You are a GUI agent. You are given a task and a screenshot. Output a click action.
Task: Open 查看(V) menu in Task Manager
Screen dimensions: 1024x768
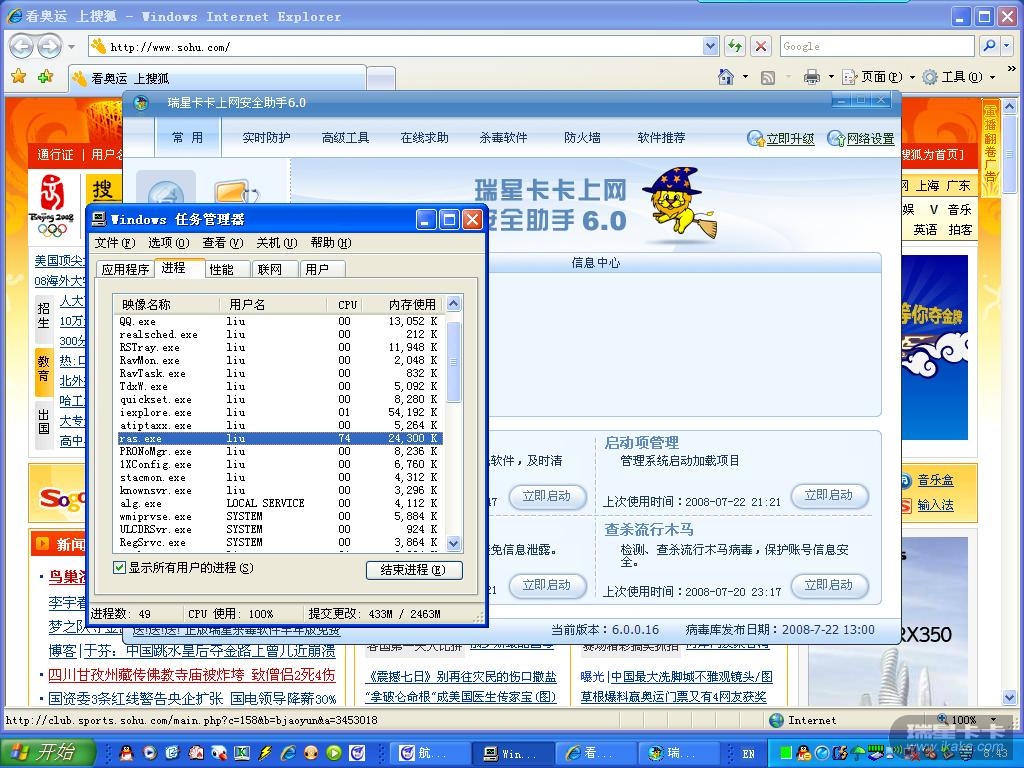coord(223,243)
